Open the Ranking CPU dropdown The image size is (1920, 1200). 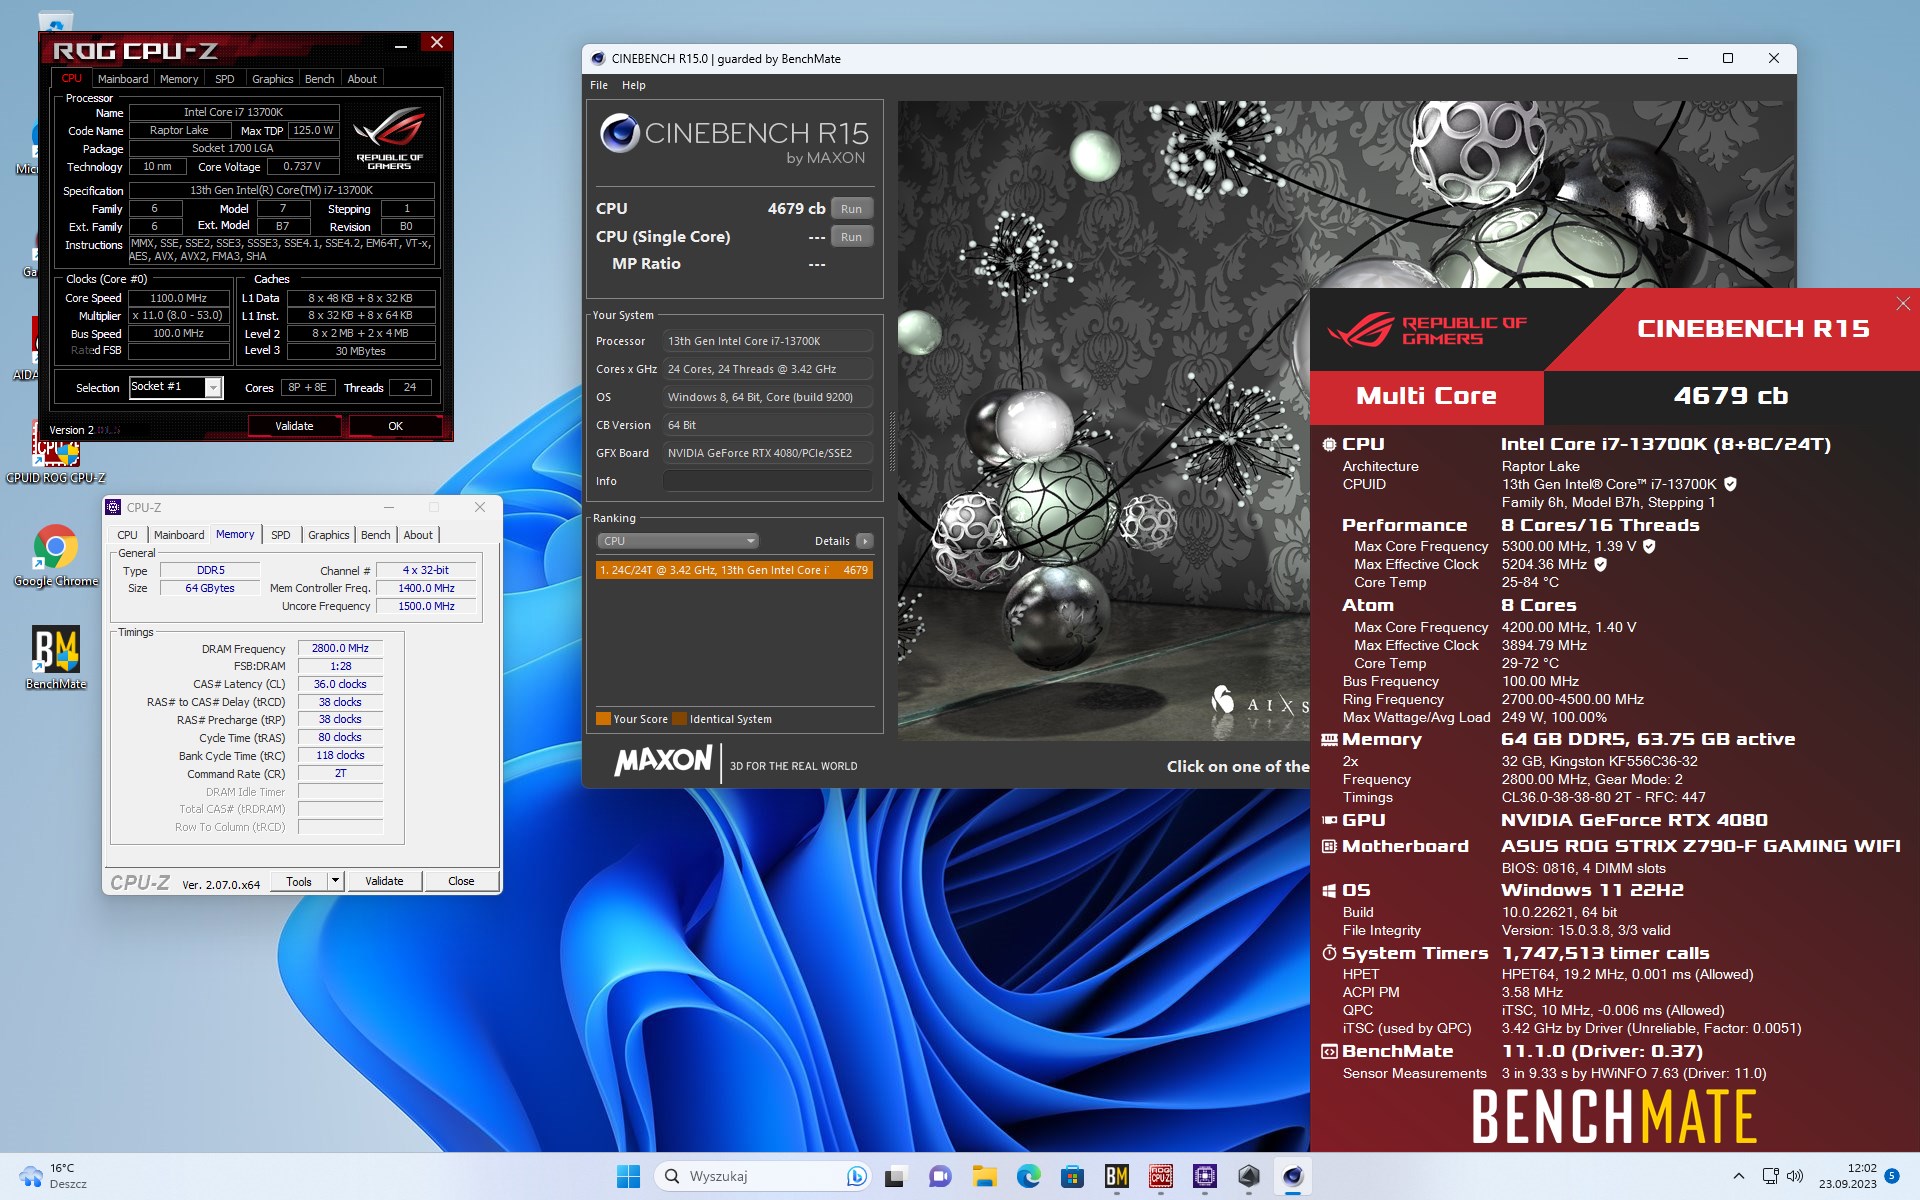[678, 541]
